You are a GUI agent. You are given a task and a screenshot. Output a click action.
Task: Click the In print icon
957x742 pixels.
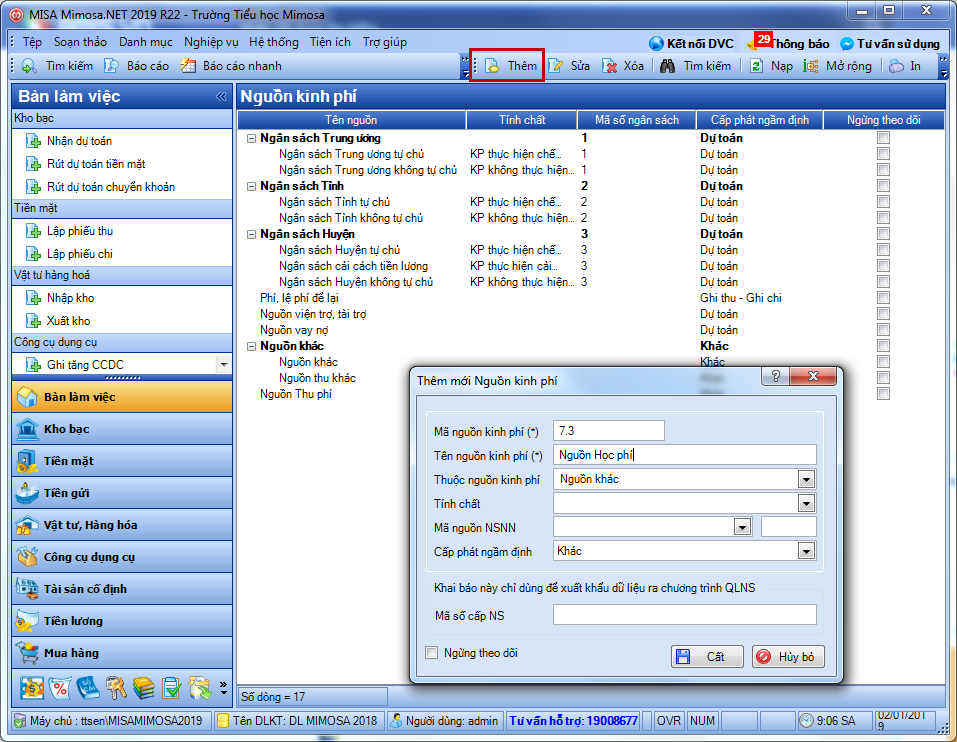tap(896, 66)
